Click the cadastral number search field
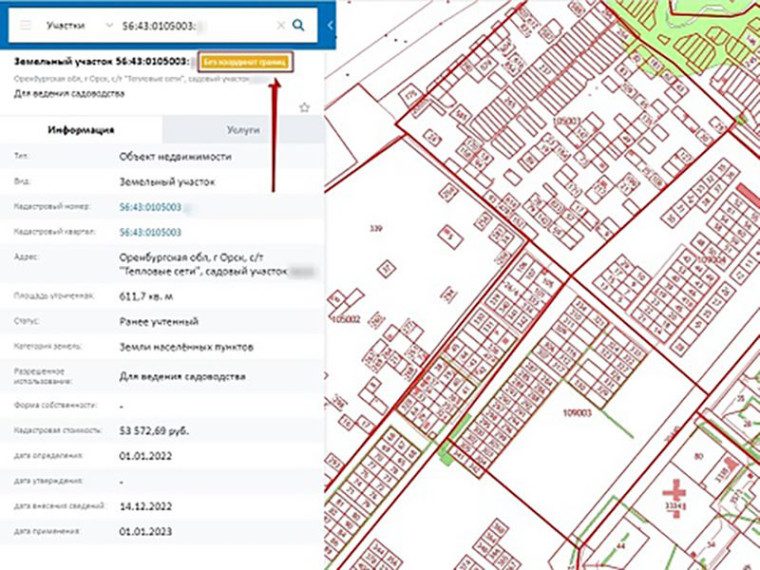760x570 pixels. click(194, 26)
